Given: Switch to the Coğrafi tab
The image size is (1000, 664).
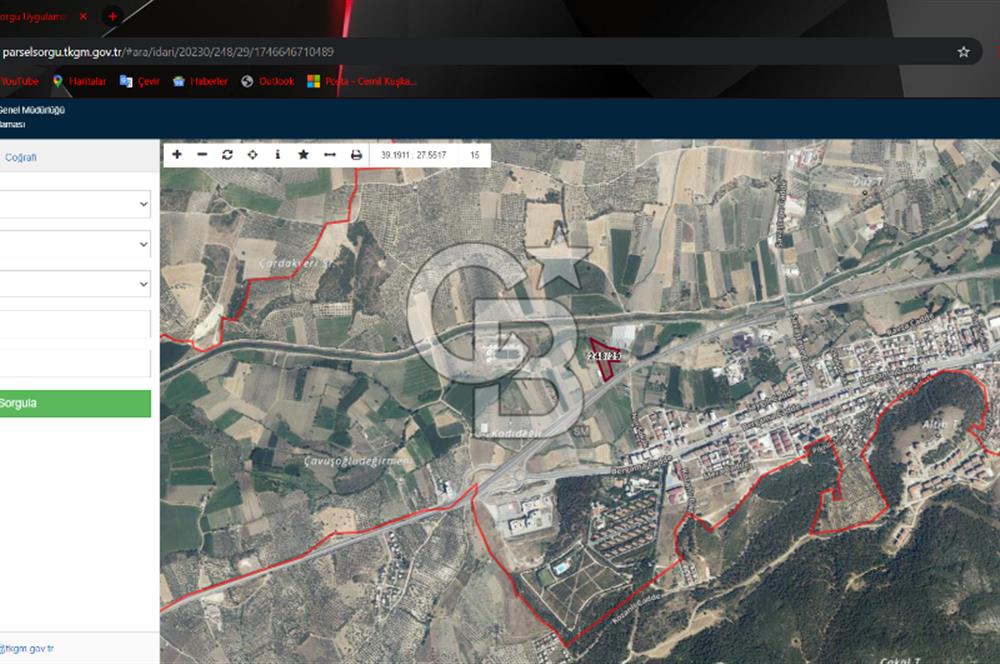Looking at the screenshot, I should click(21, 157).
